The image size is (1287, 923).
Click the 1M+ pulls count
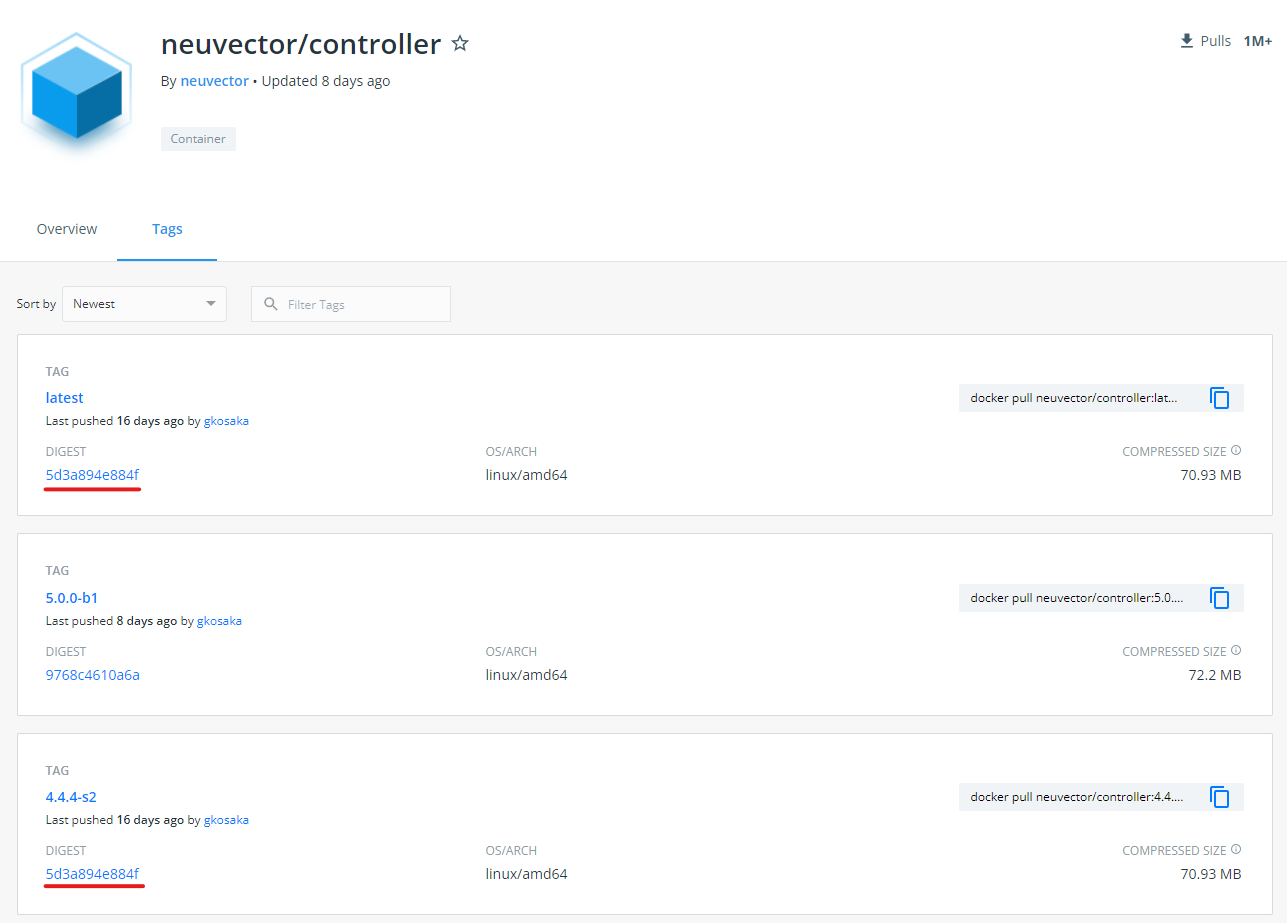click(x=1258, y=41)
